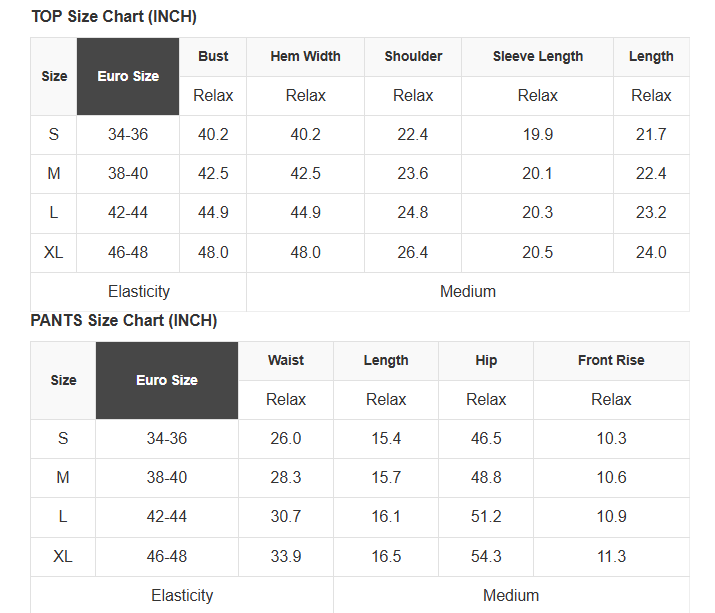Select the Bust column header
Image resolution: width=715 pixels, height=613 pixels.
coord(213,57)
